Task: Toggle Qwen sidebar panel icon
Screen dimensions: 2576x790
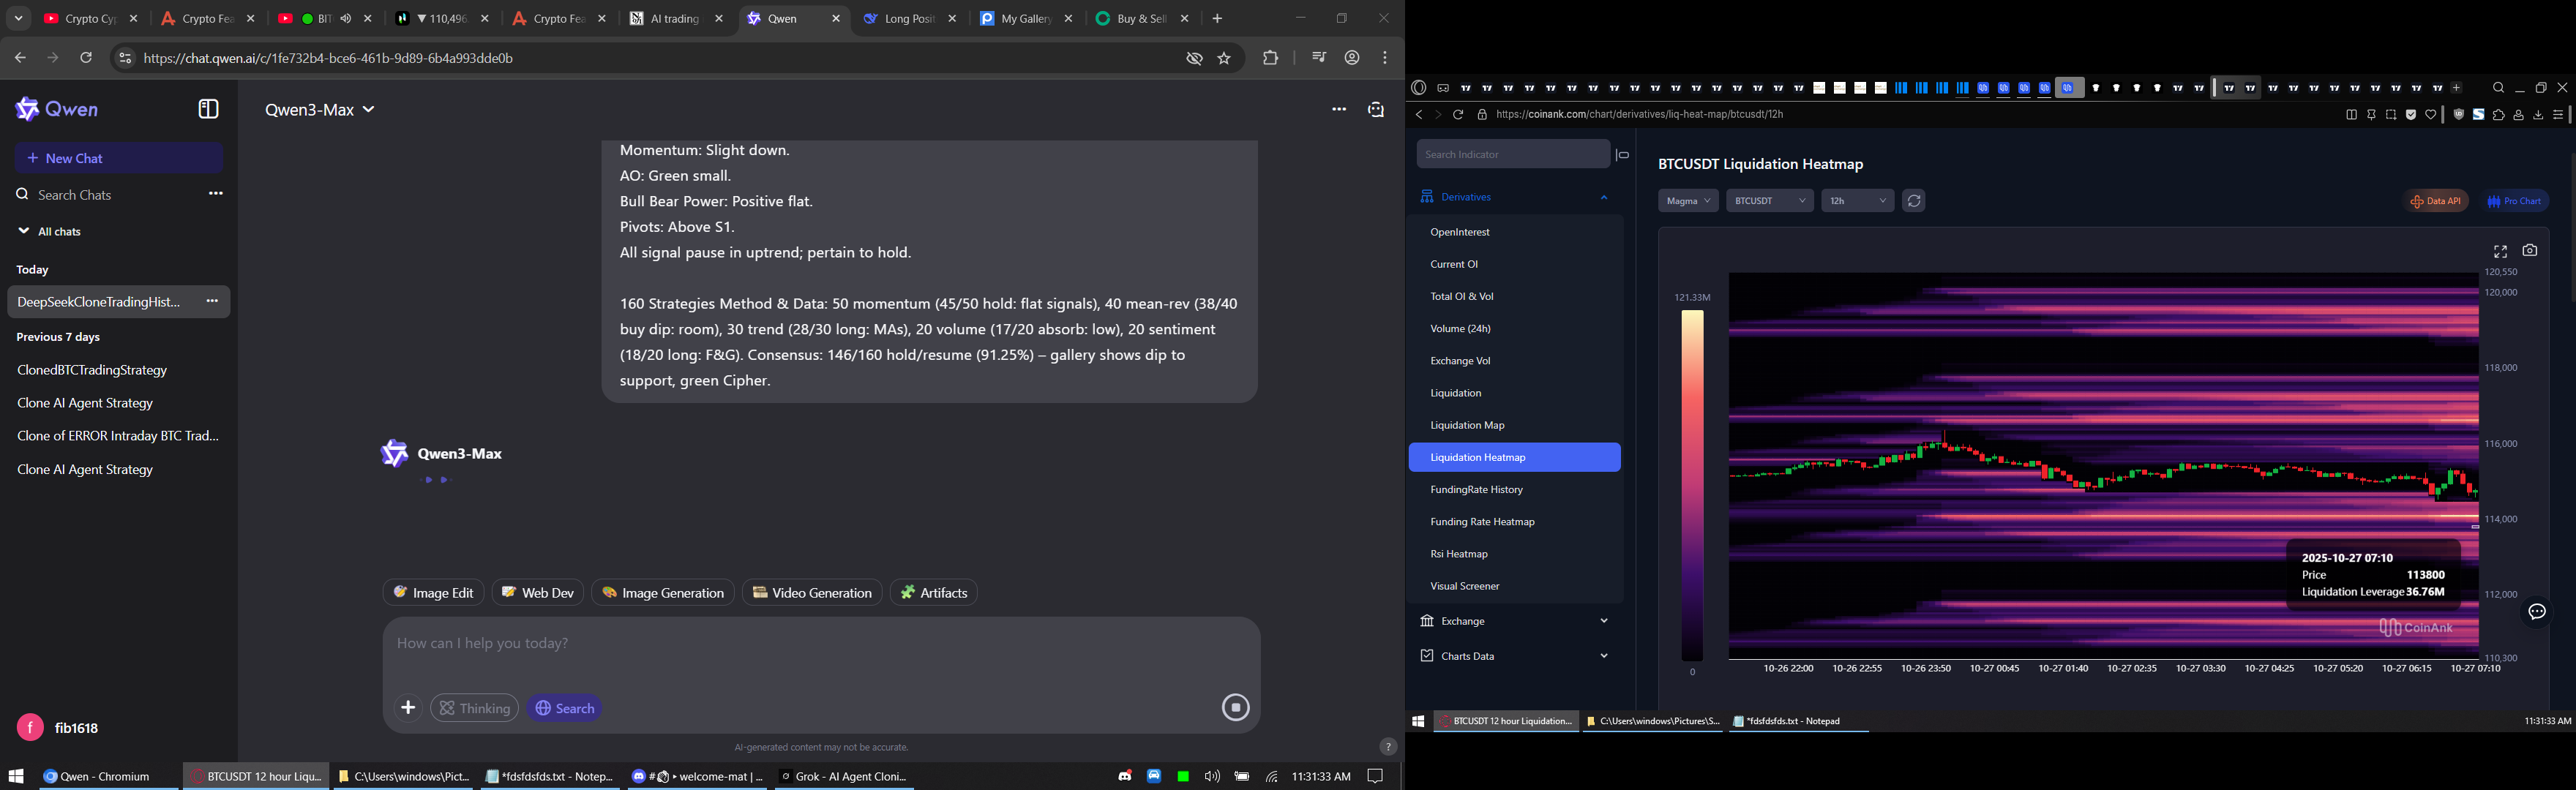Action: (x=208, y=109)
